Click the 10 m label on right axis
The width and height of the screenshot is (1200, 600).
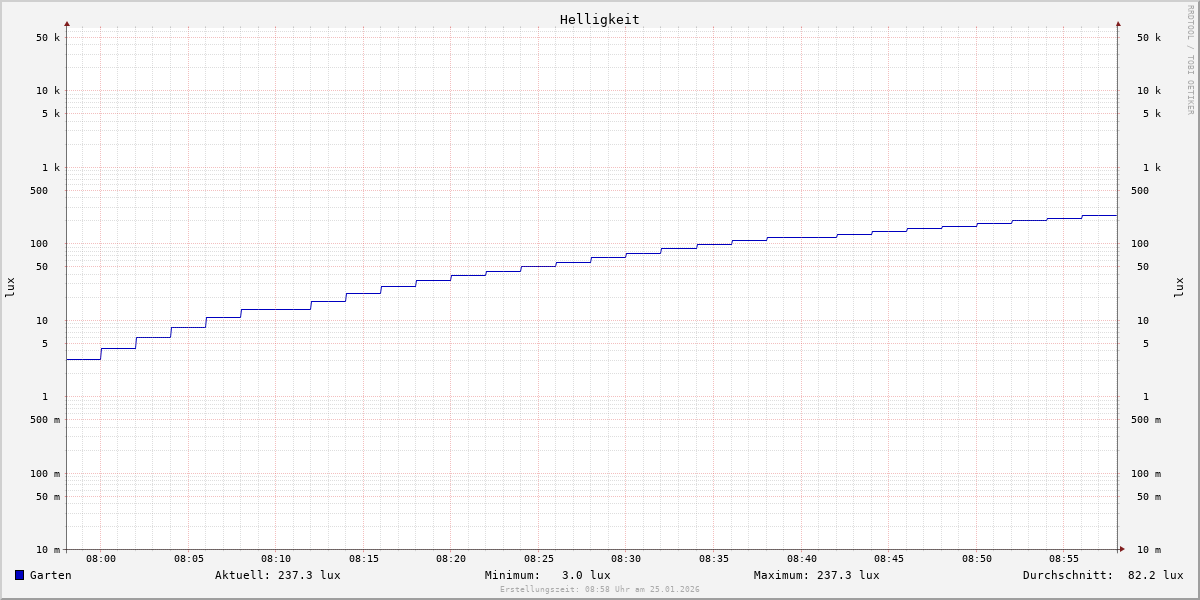[x=1149, y=550]
